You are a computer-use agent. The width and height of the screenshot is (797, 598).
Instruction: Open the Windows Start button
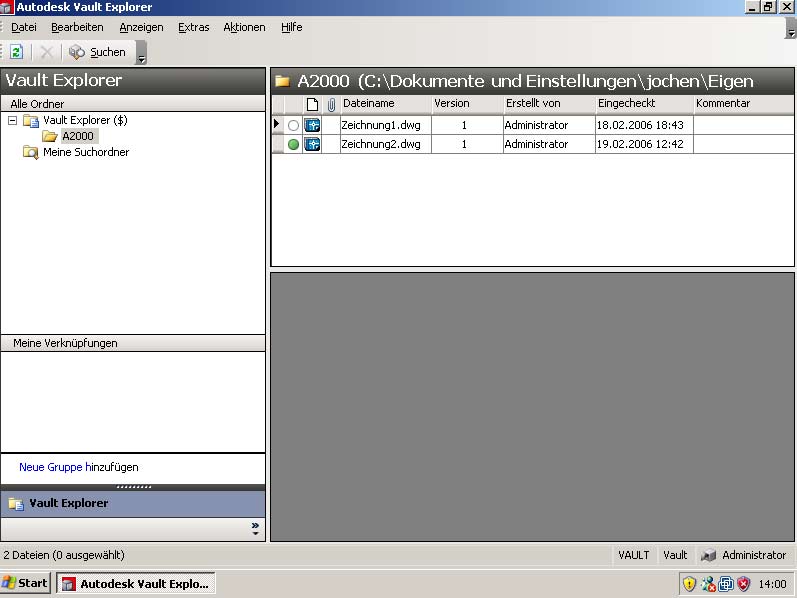(25, 583)
